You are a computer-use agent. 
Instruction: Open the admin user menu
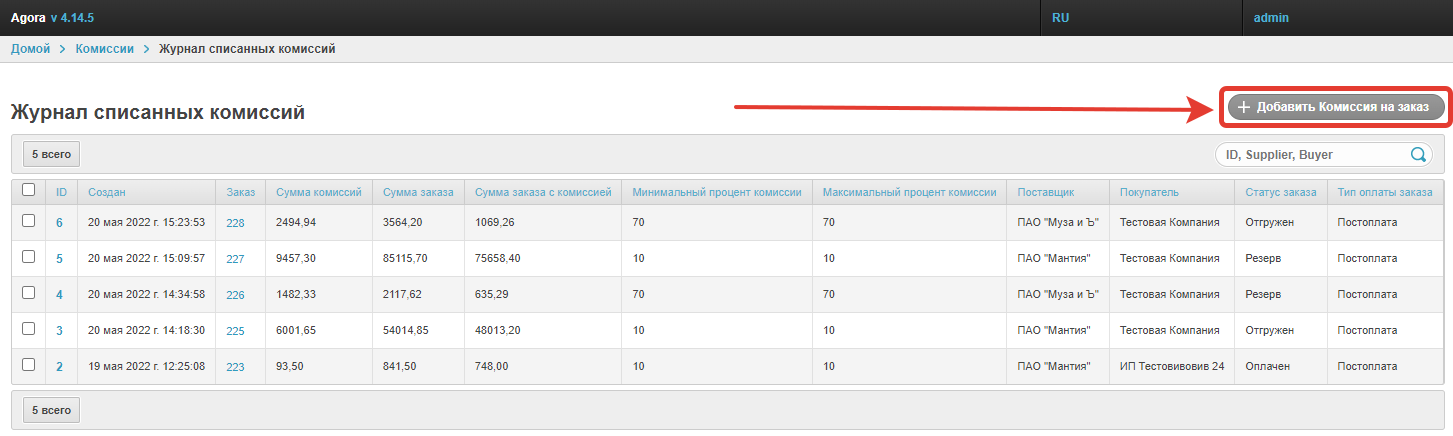pos(1271,18)
